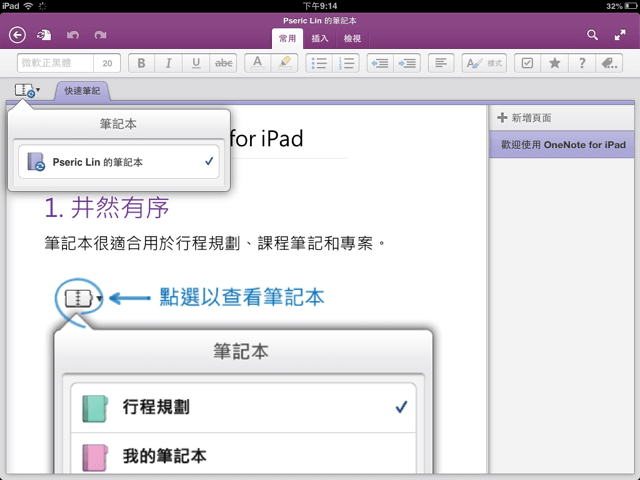Viewport: 640px width, 480px height.
Task: Add a star important tag
Action: 555,63
